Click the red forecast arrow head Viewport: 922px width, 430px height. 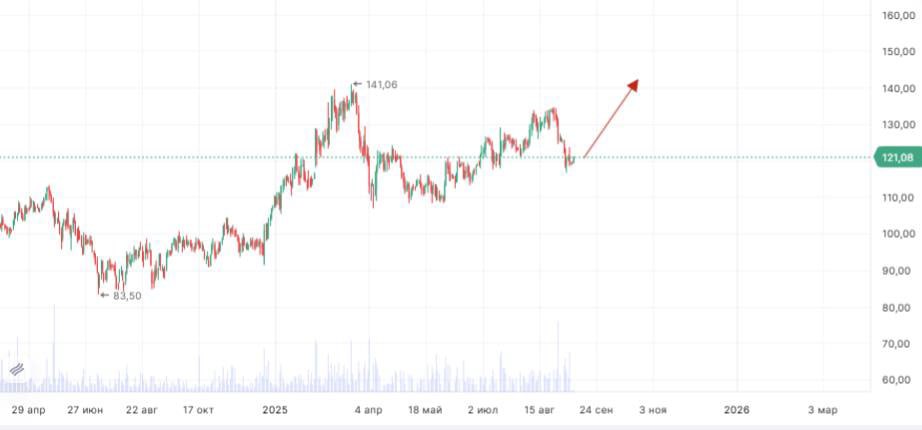[x=633, y=85]
